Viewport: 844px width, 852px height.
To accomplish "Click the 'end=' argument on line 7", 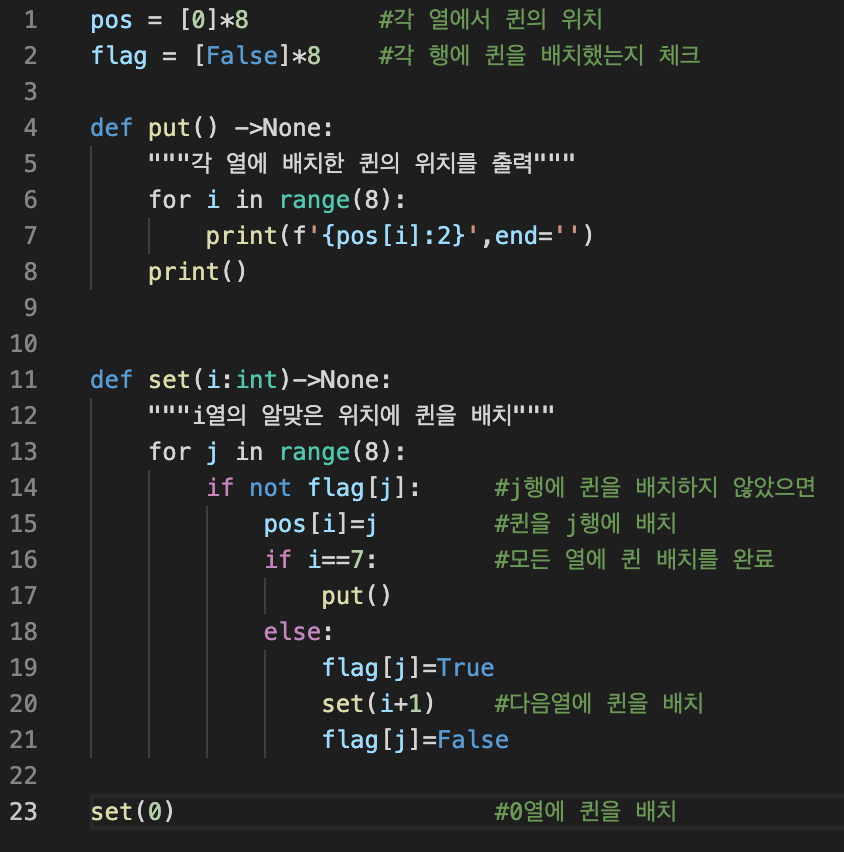I will tap(524, 236).
